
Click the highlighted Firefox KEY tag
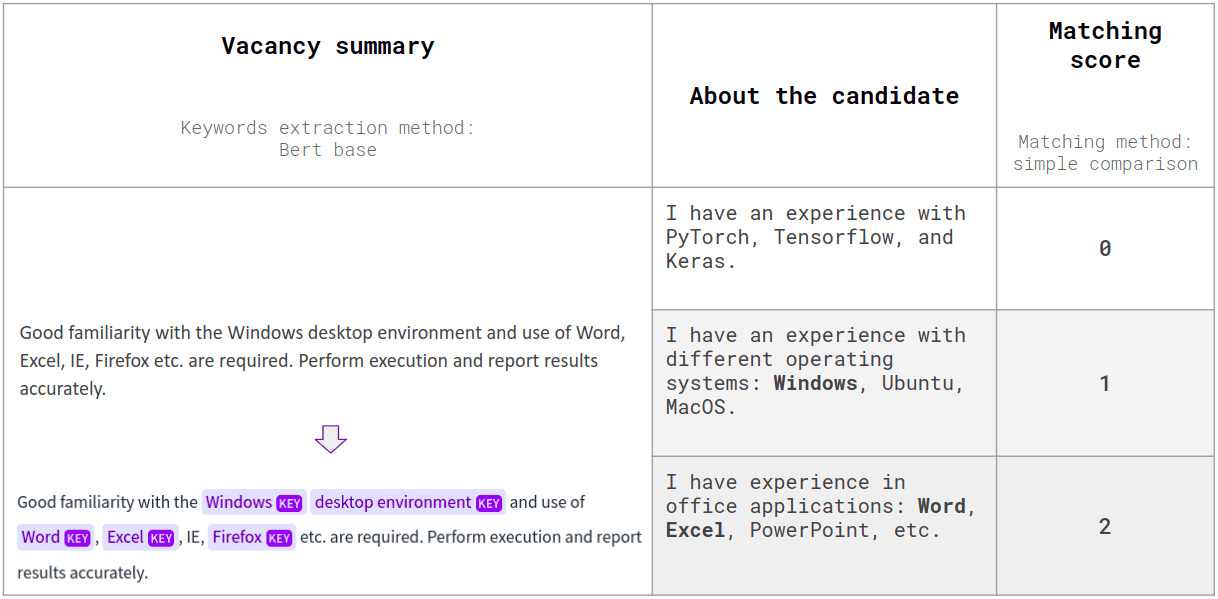pyautogui.click(x=252, y=537)
